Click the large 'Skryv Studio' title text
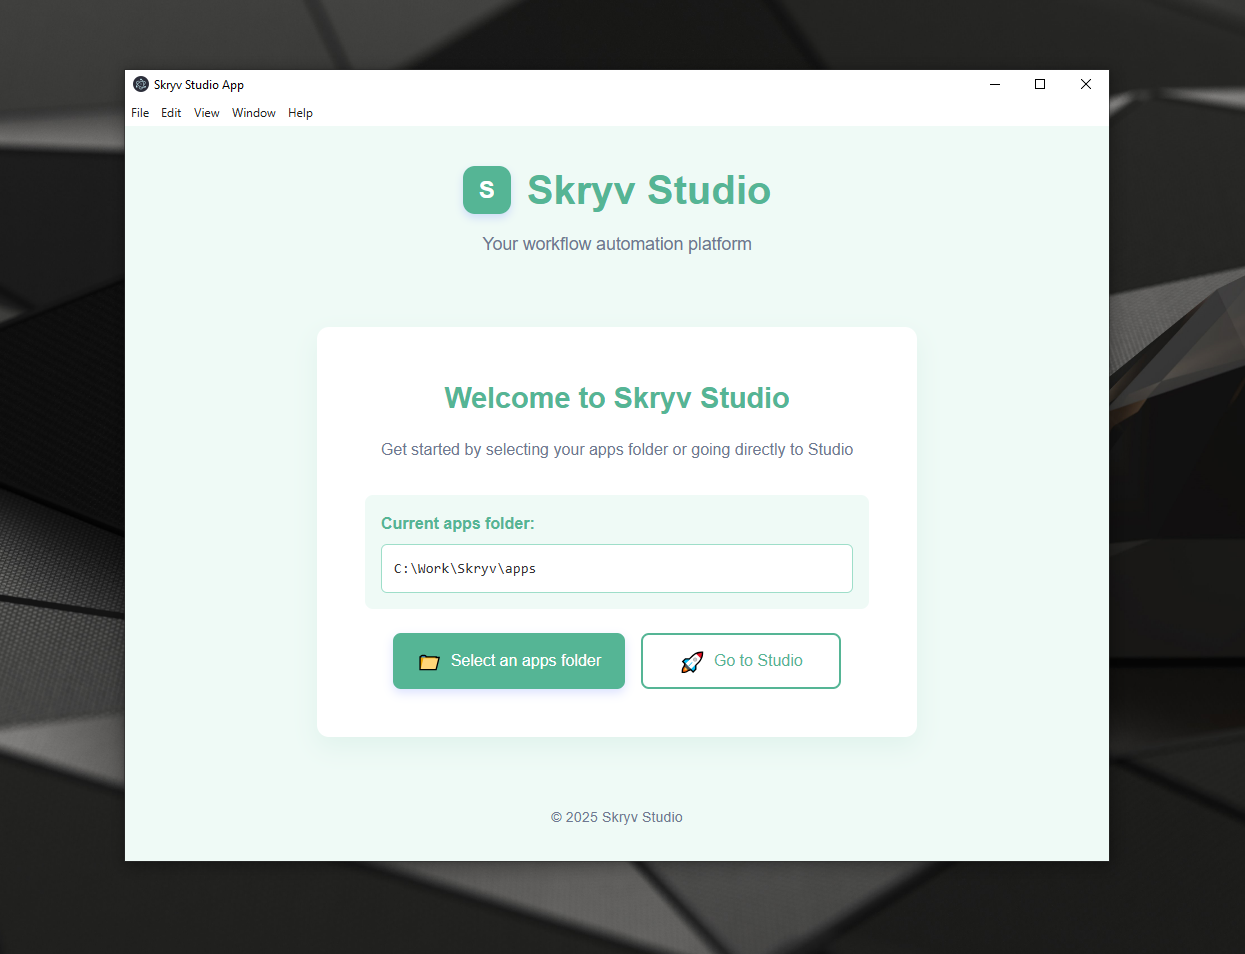 pos(649,190)
